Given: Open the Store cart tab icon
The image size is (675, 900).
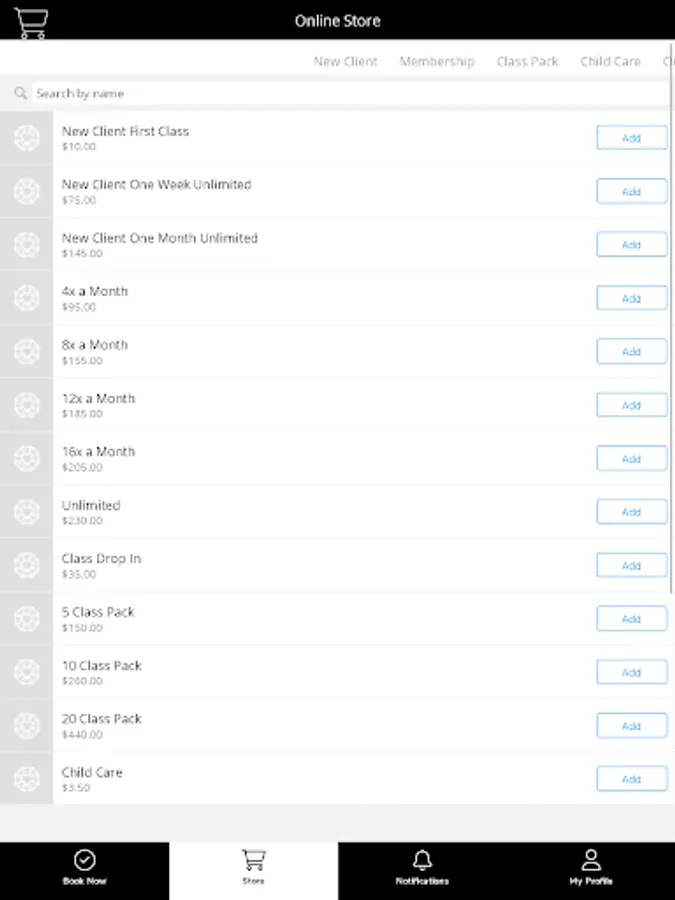Looking at the screenshot, I should [253, 861].
